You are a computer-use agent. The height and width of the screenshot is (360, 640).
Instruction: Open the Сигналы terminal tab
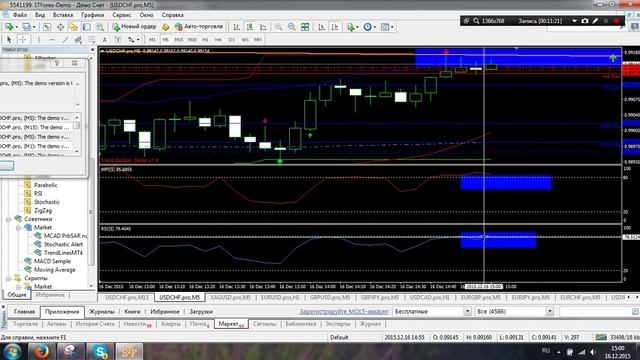(264, 324)
